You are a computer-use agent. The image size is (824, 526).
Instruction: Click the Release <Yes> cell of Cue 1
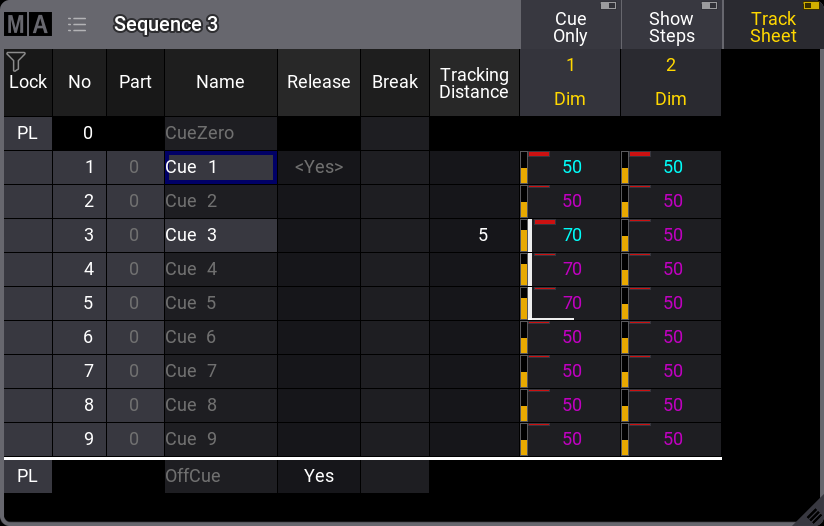coord(318,167)
